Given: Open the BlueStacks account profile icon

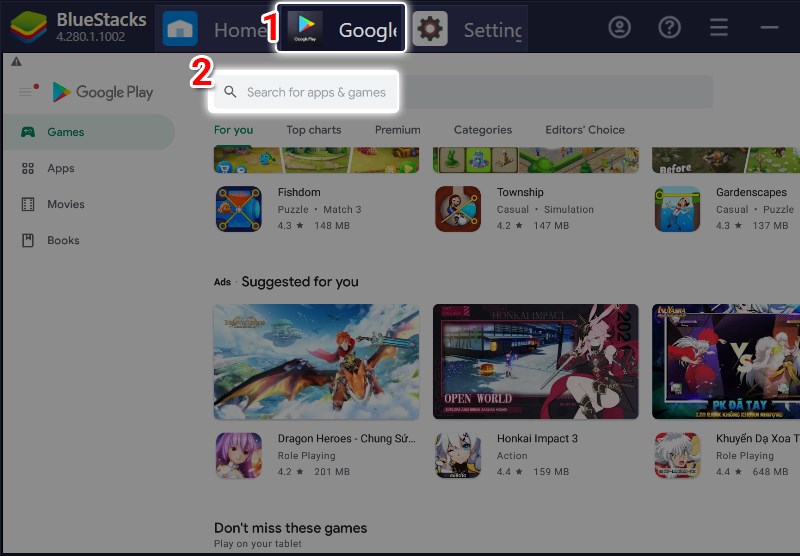Looking at the screenshot, I should coord(619,27).
